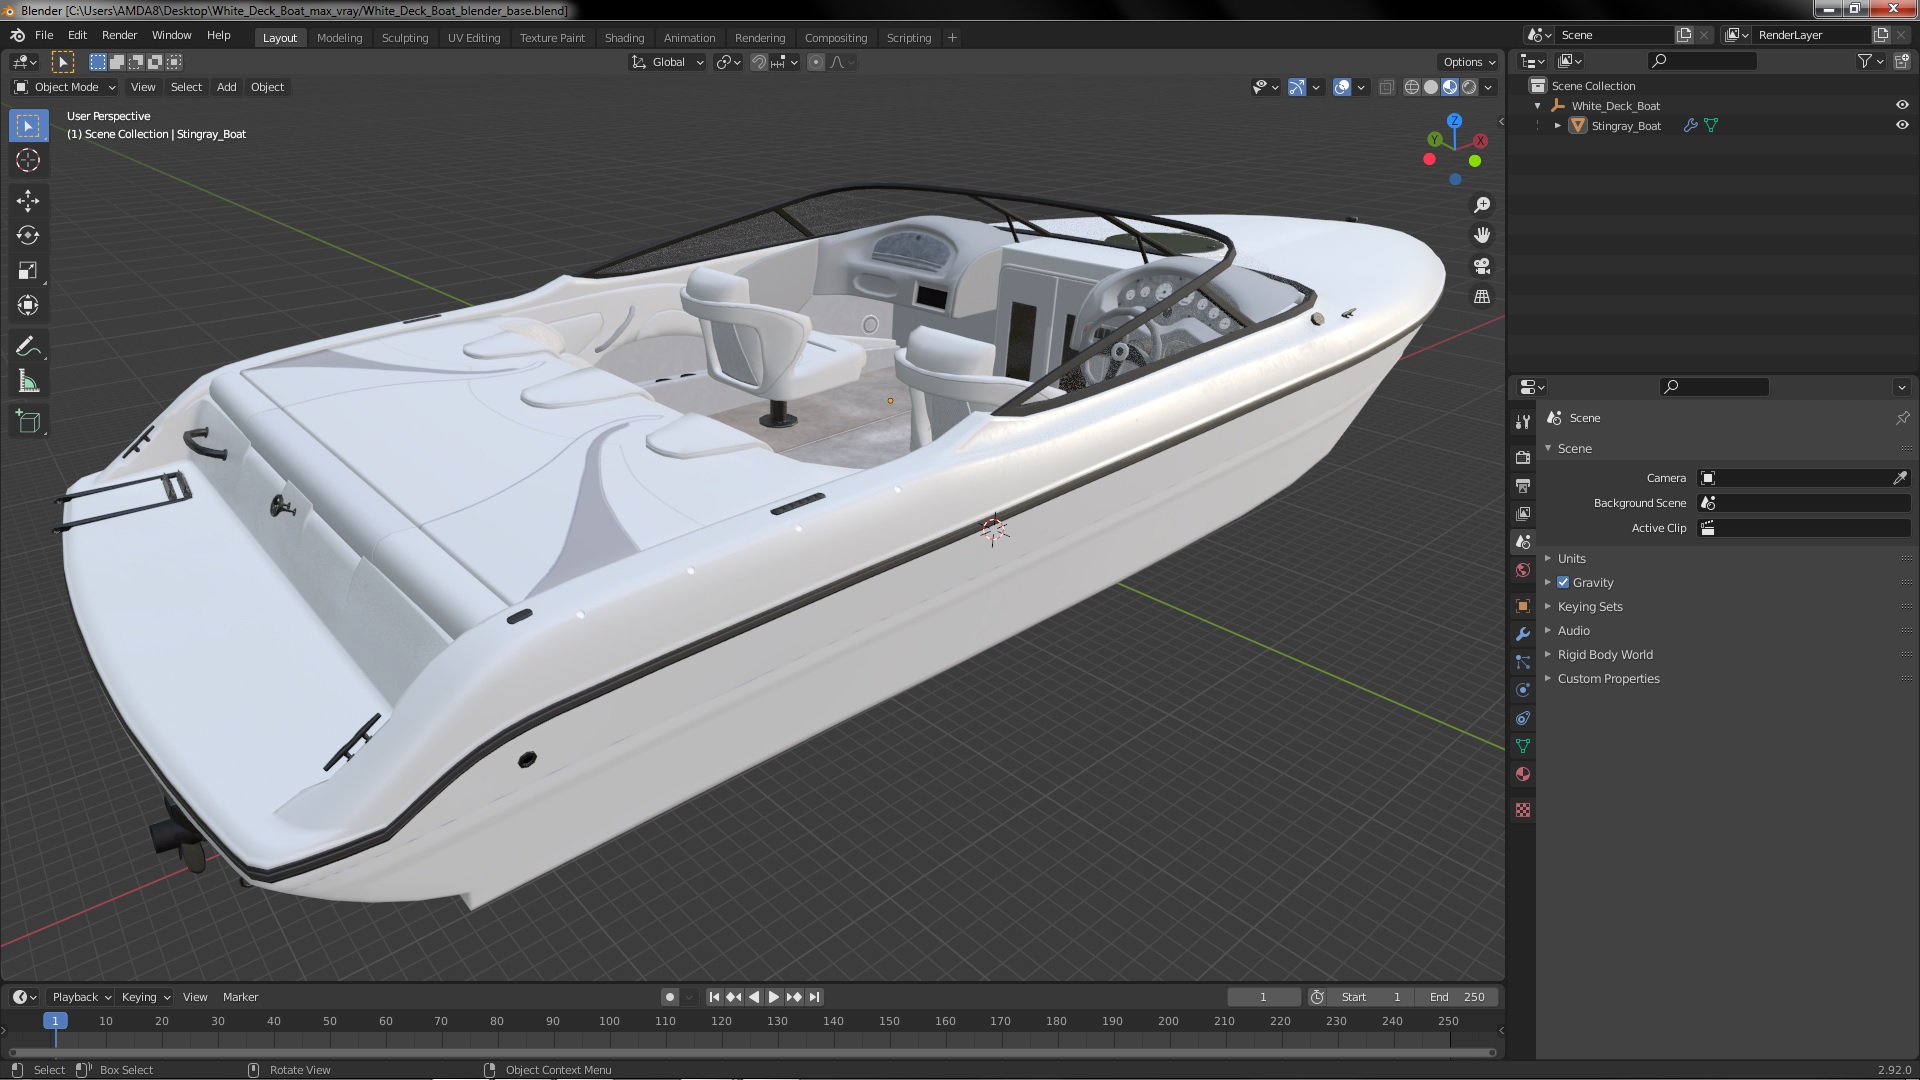Activate the Transform tool
The image size is (1920, 1080).
click(28, 305)
